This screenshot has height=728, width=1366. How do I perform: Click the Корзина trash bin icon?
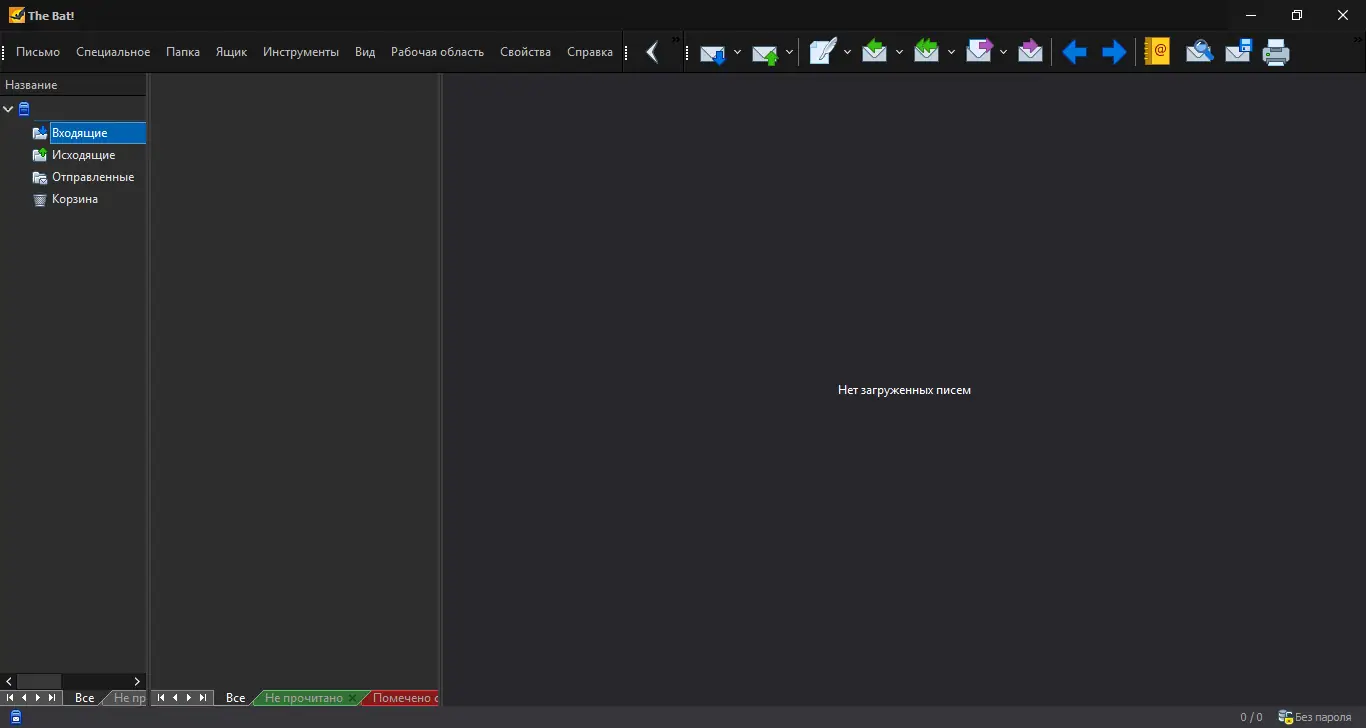coord(40,199)
